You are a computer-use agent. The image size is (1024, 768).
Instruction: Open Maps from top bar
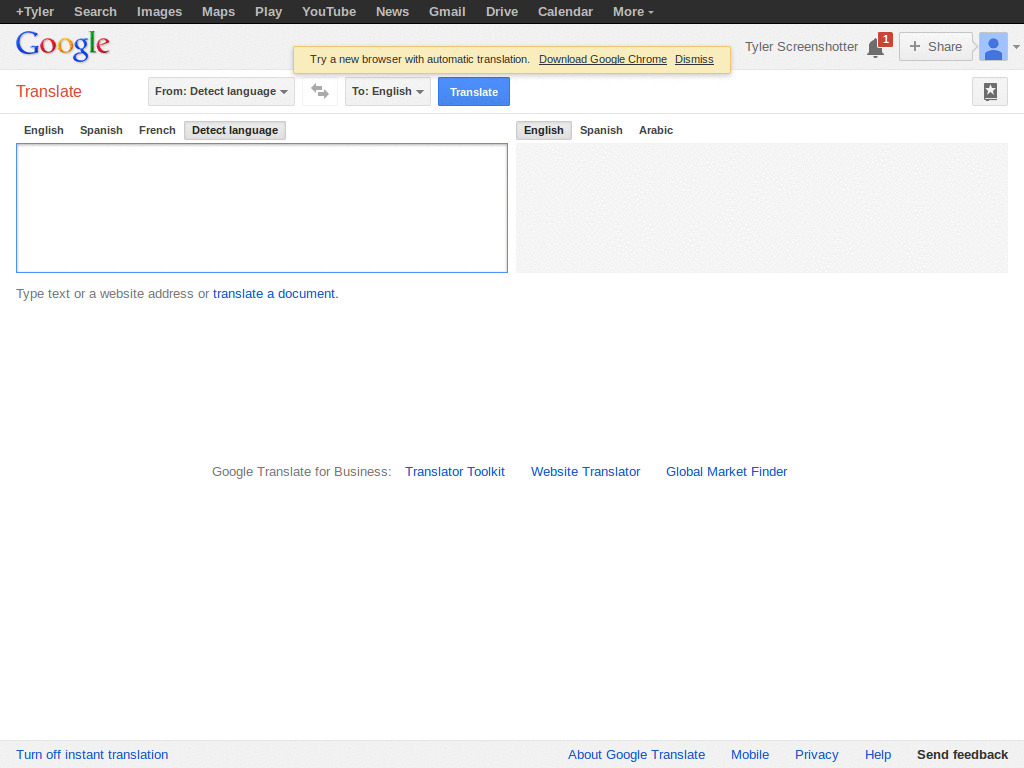tap(219, 12)
